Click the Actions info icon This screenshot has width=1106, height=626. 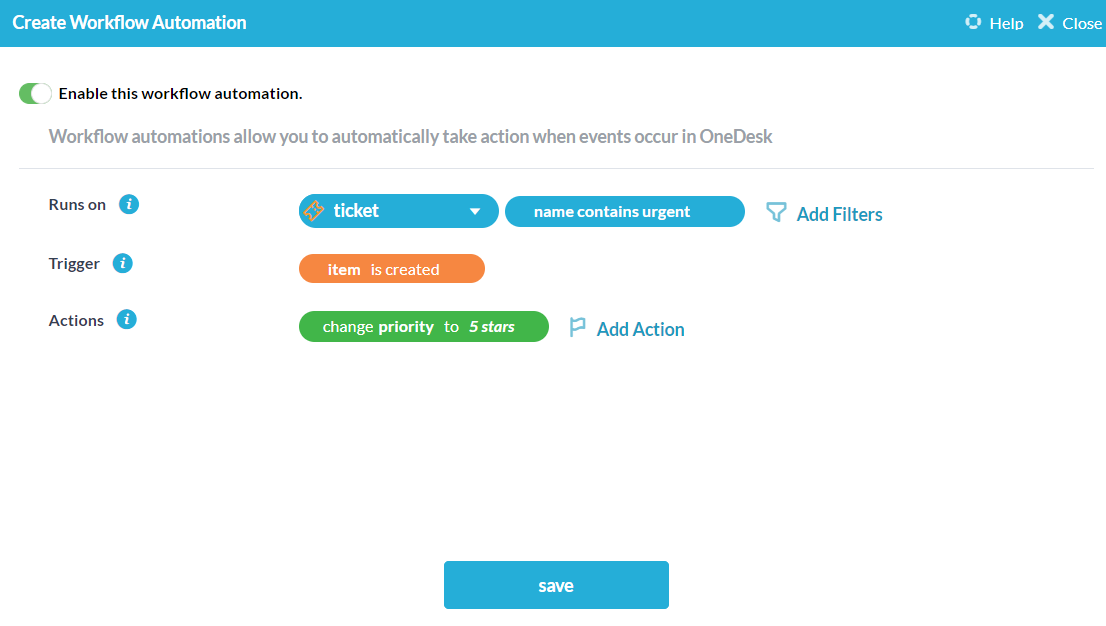(x=126, y=320)
